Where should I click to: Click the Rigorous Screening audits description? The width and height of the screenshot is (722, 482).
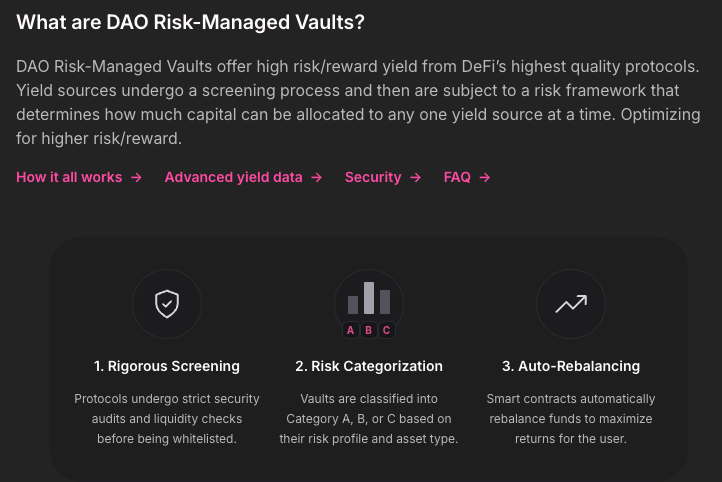click(167, 418)
